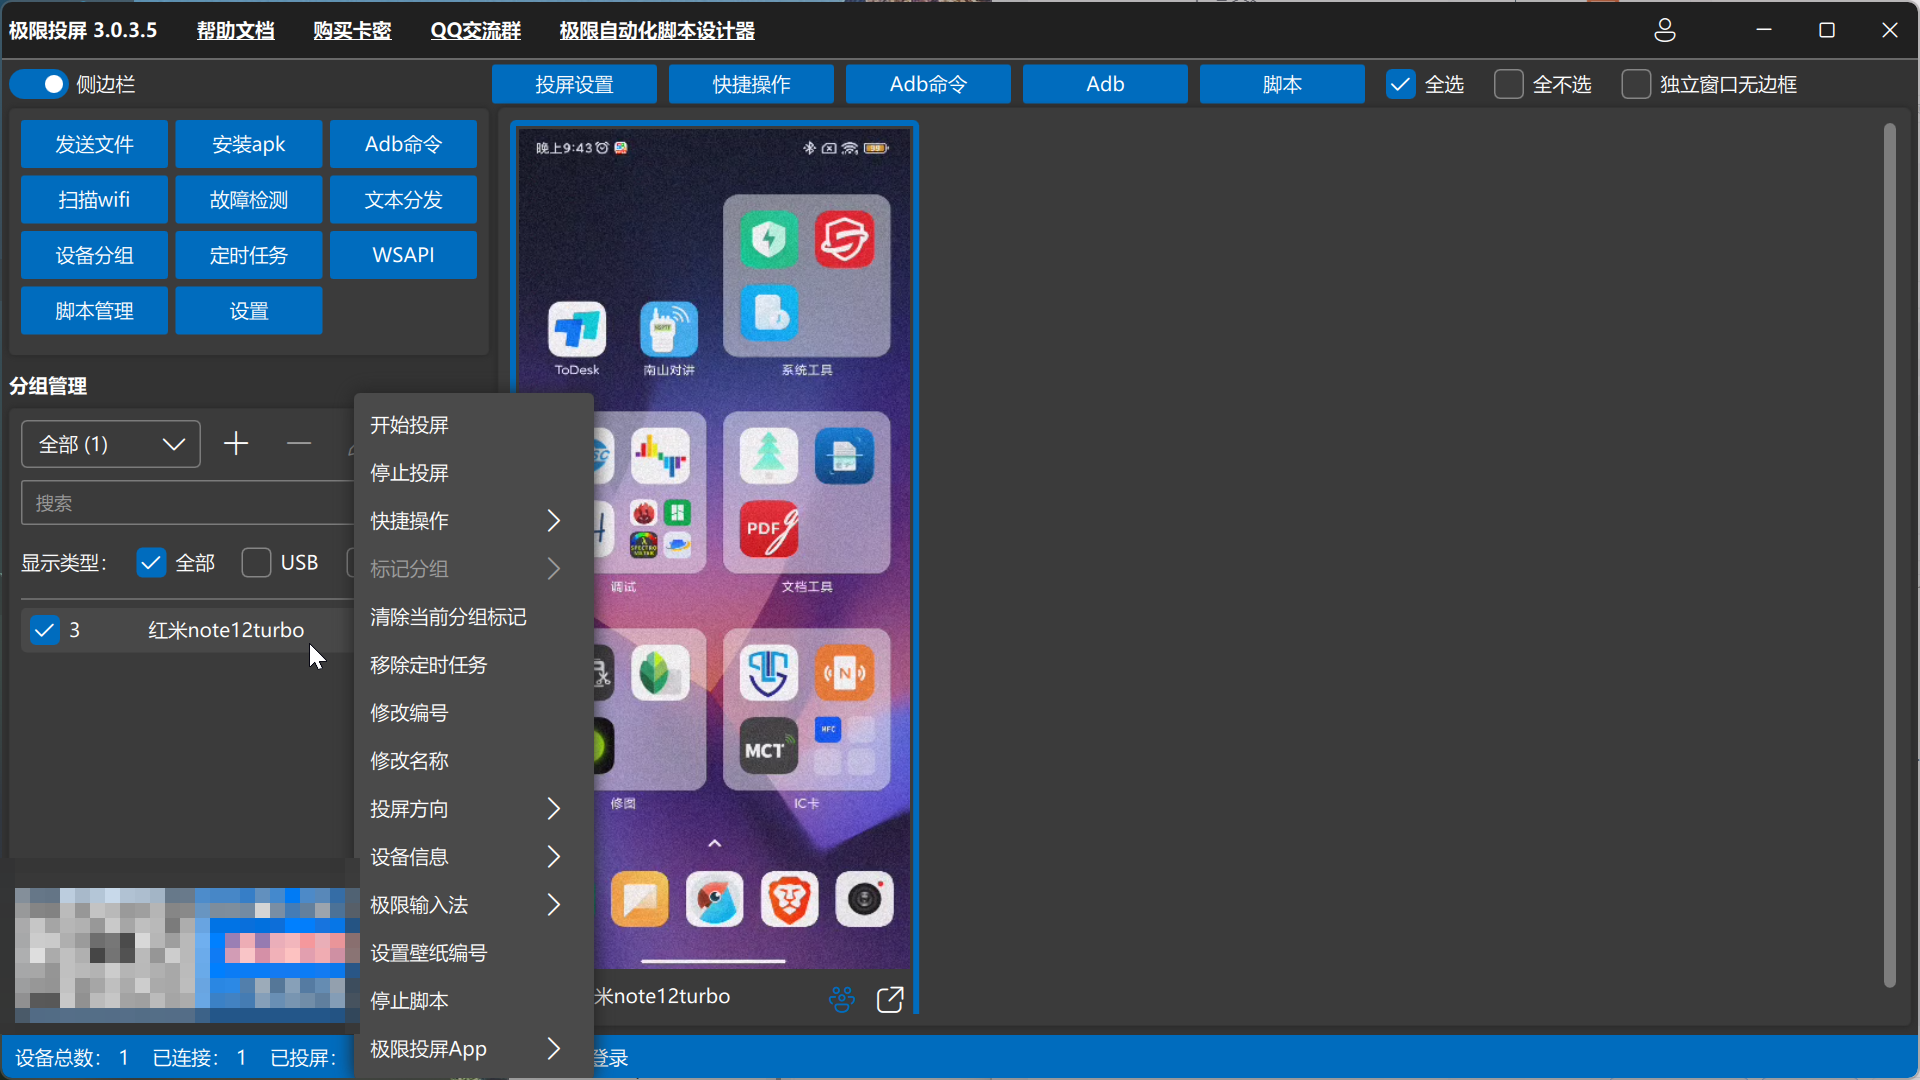1920x1080 pixels.
Task: Choose 修改名称 in context menu
Action: (x=410, y=761)
